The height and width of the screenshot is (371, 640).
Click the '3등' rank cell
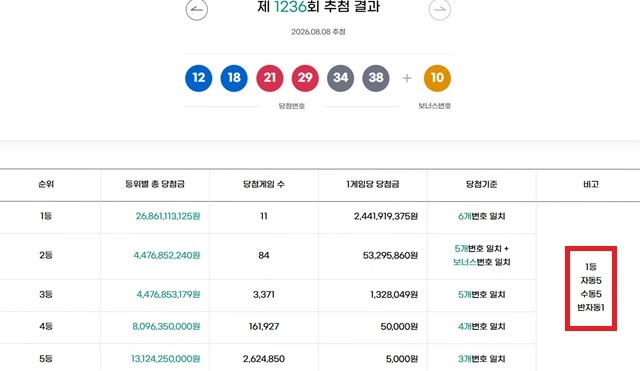(x=46, y=294)
